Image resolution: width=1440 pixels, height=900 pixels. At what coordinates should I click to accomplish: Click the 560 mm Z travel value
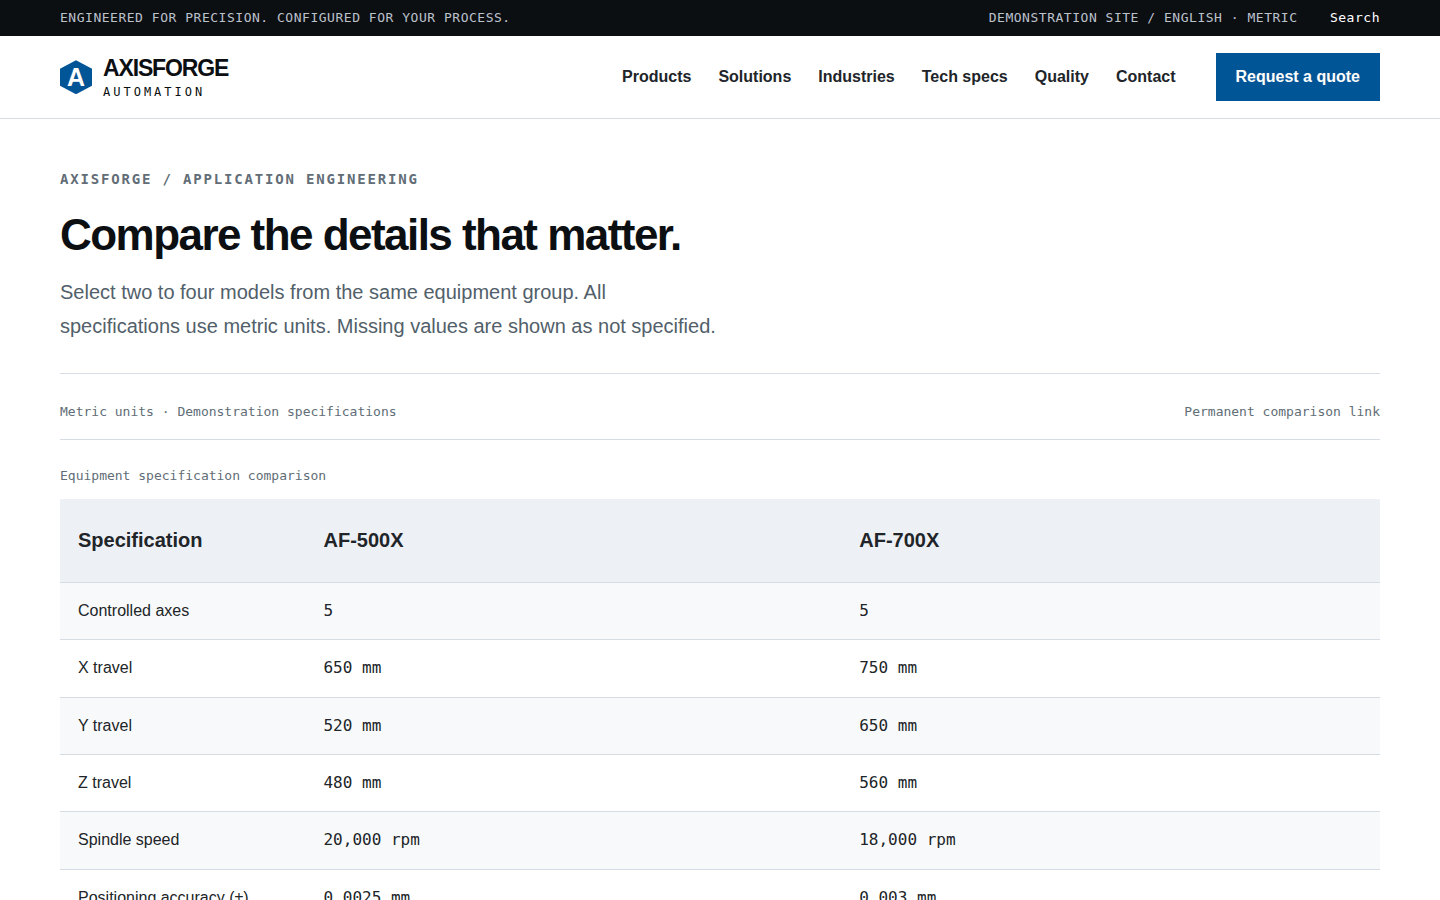(x=888, y=783)
